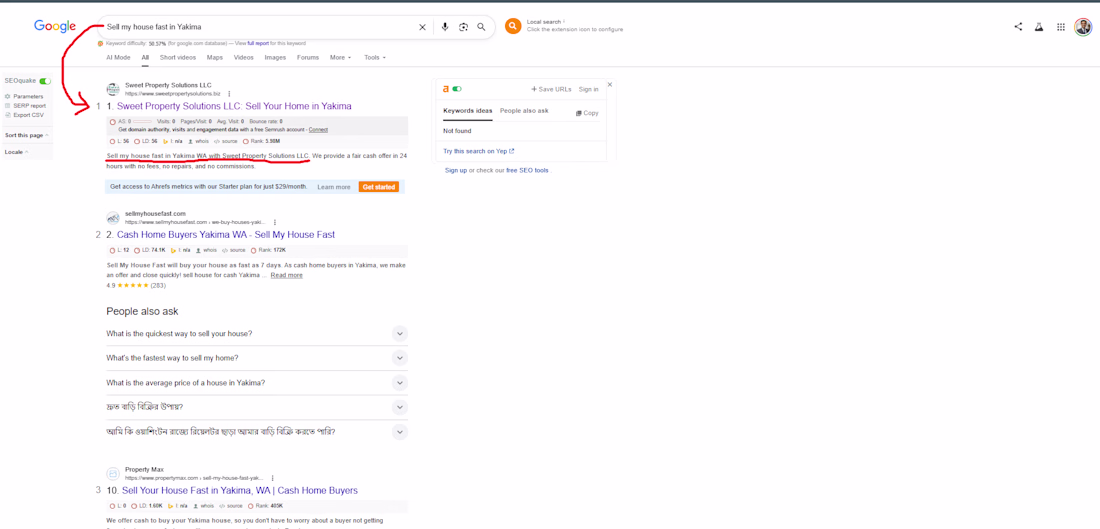Open the free SEO tools link

point(528,170)
